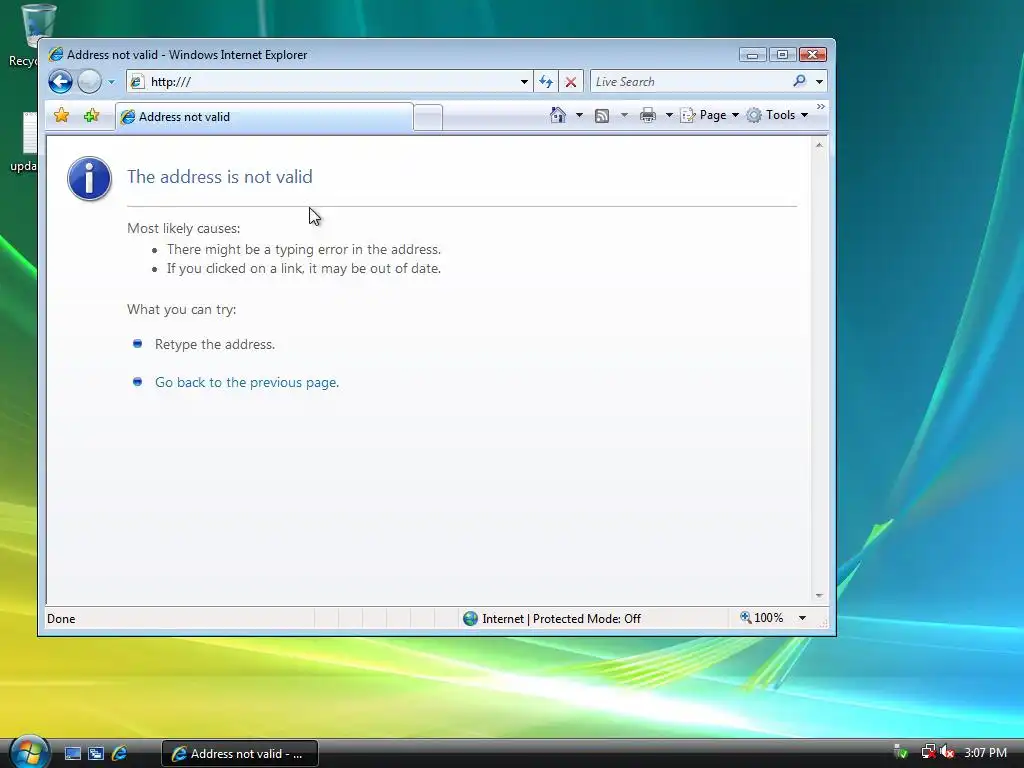The image size is (1024, 768).
Task: Close the Internet Explorer window
Action: [813, 55]
